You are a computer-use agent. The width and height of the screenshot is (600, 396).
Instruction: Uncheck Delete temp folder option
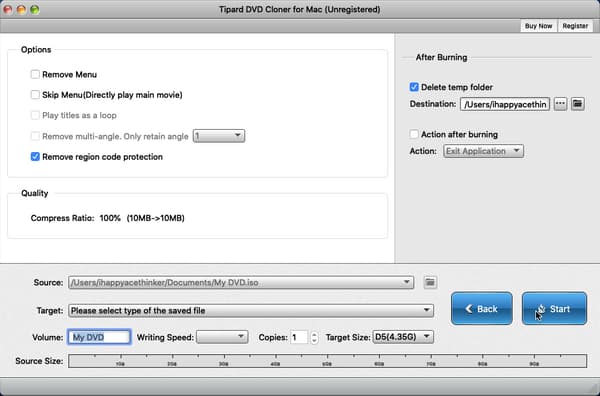point(414,87)
